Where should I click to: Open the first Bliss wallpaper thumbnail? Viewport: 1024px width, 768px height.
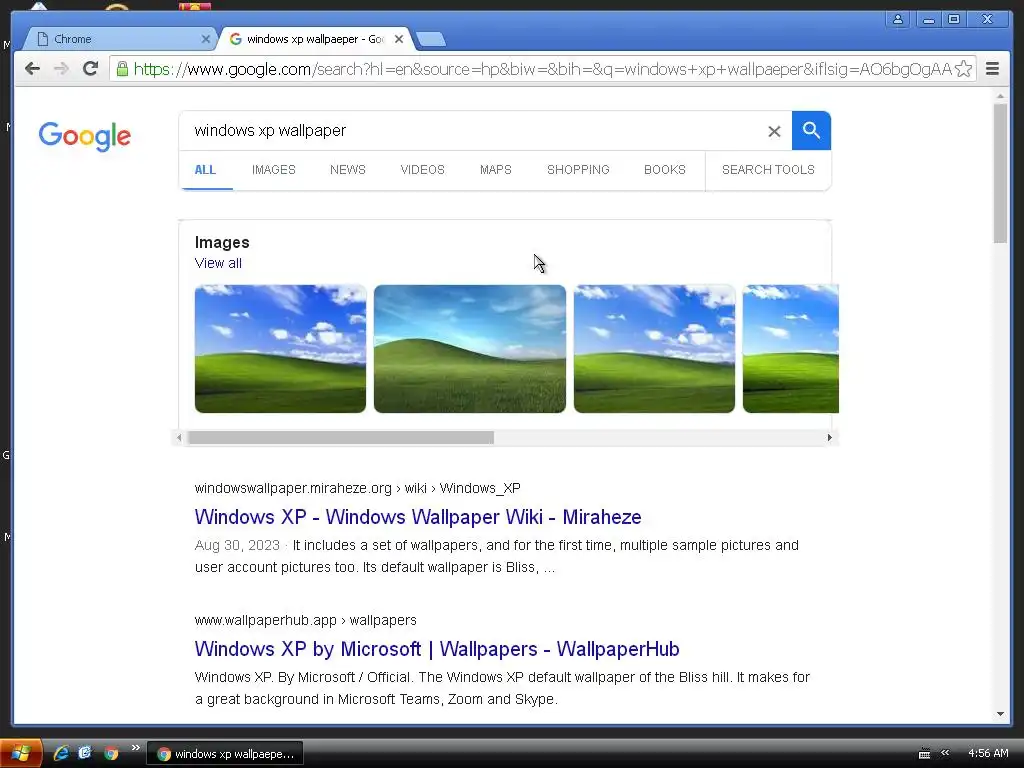pyautogui.click(x=280, y=349)
